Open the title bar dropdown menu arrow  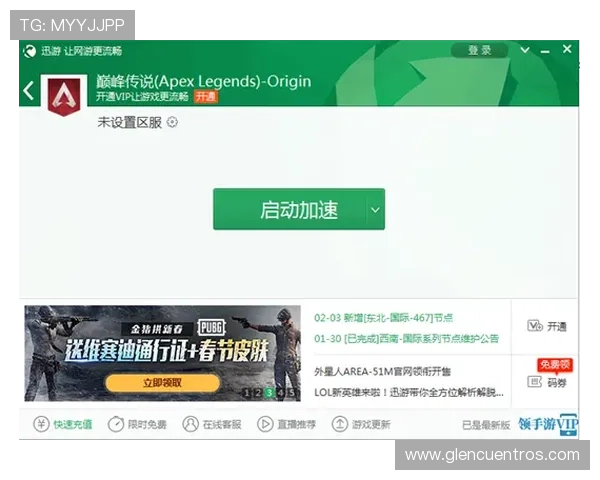click(525, 50)
